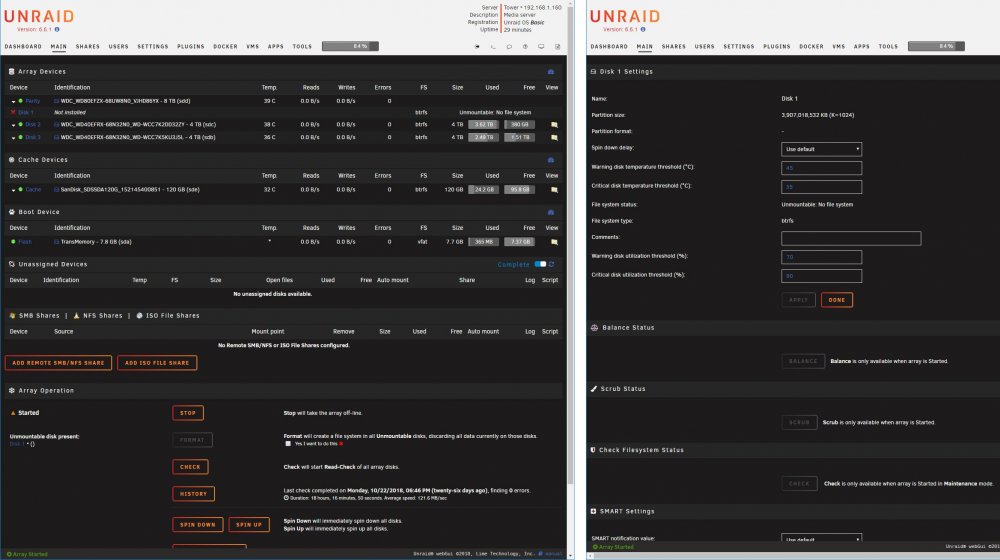Expand the Cache device arrow

pos(13,190)
